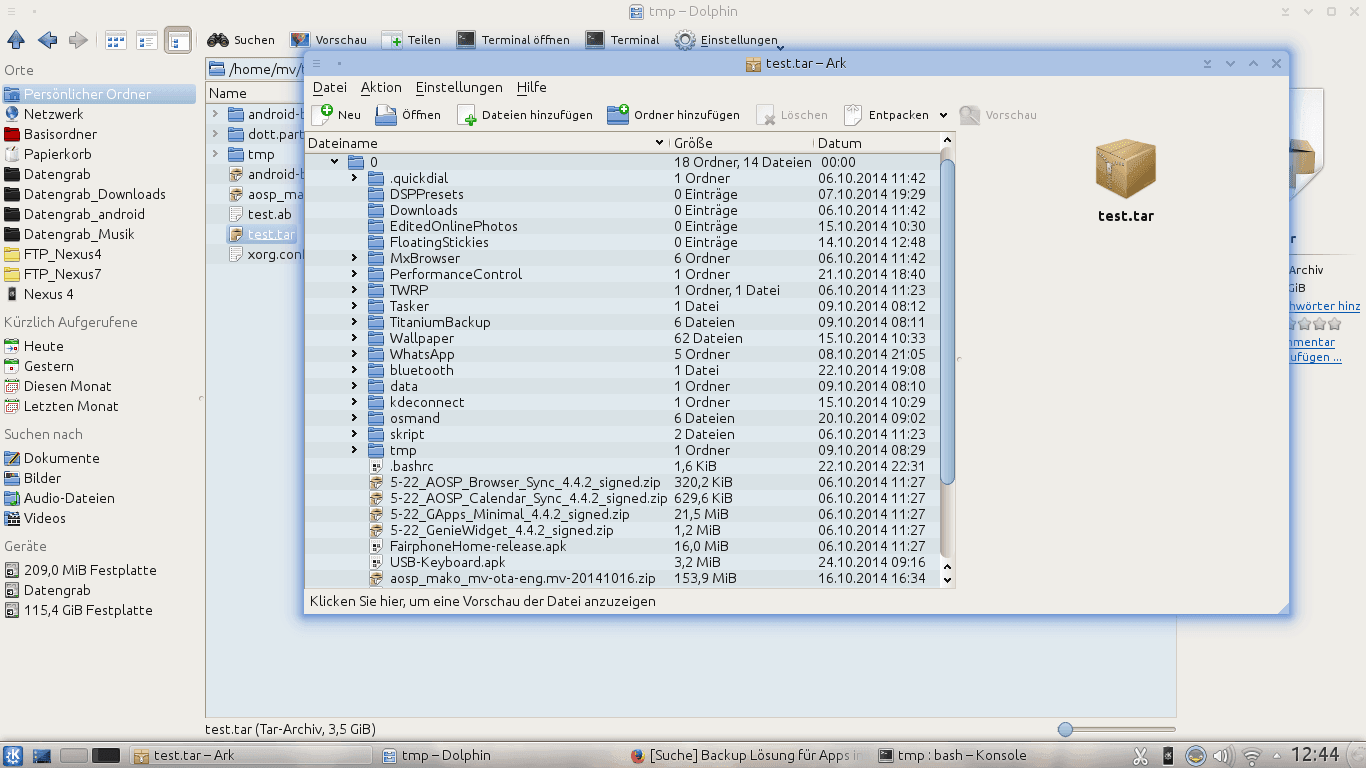Open the Aktion menu in Ark
The height and width of the screenshot is (768, 1366).
coord(381,87)
